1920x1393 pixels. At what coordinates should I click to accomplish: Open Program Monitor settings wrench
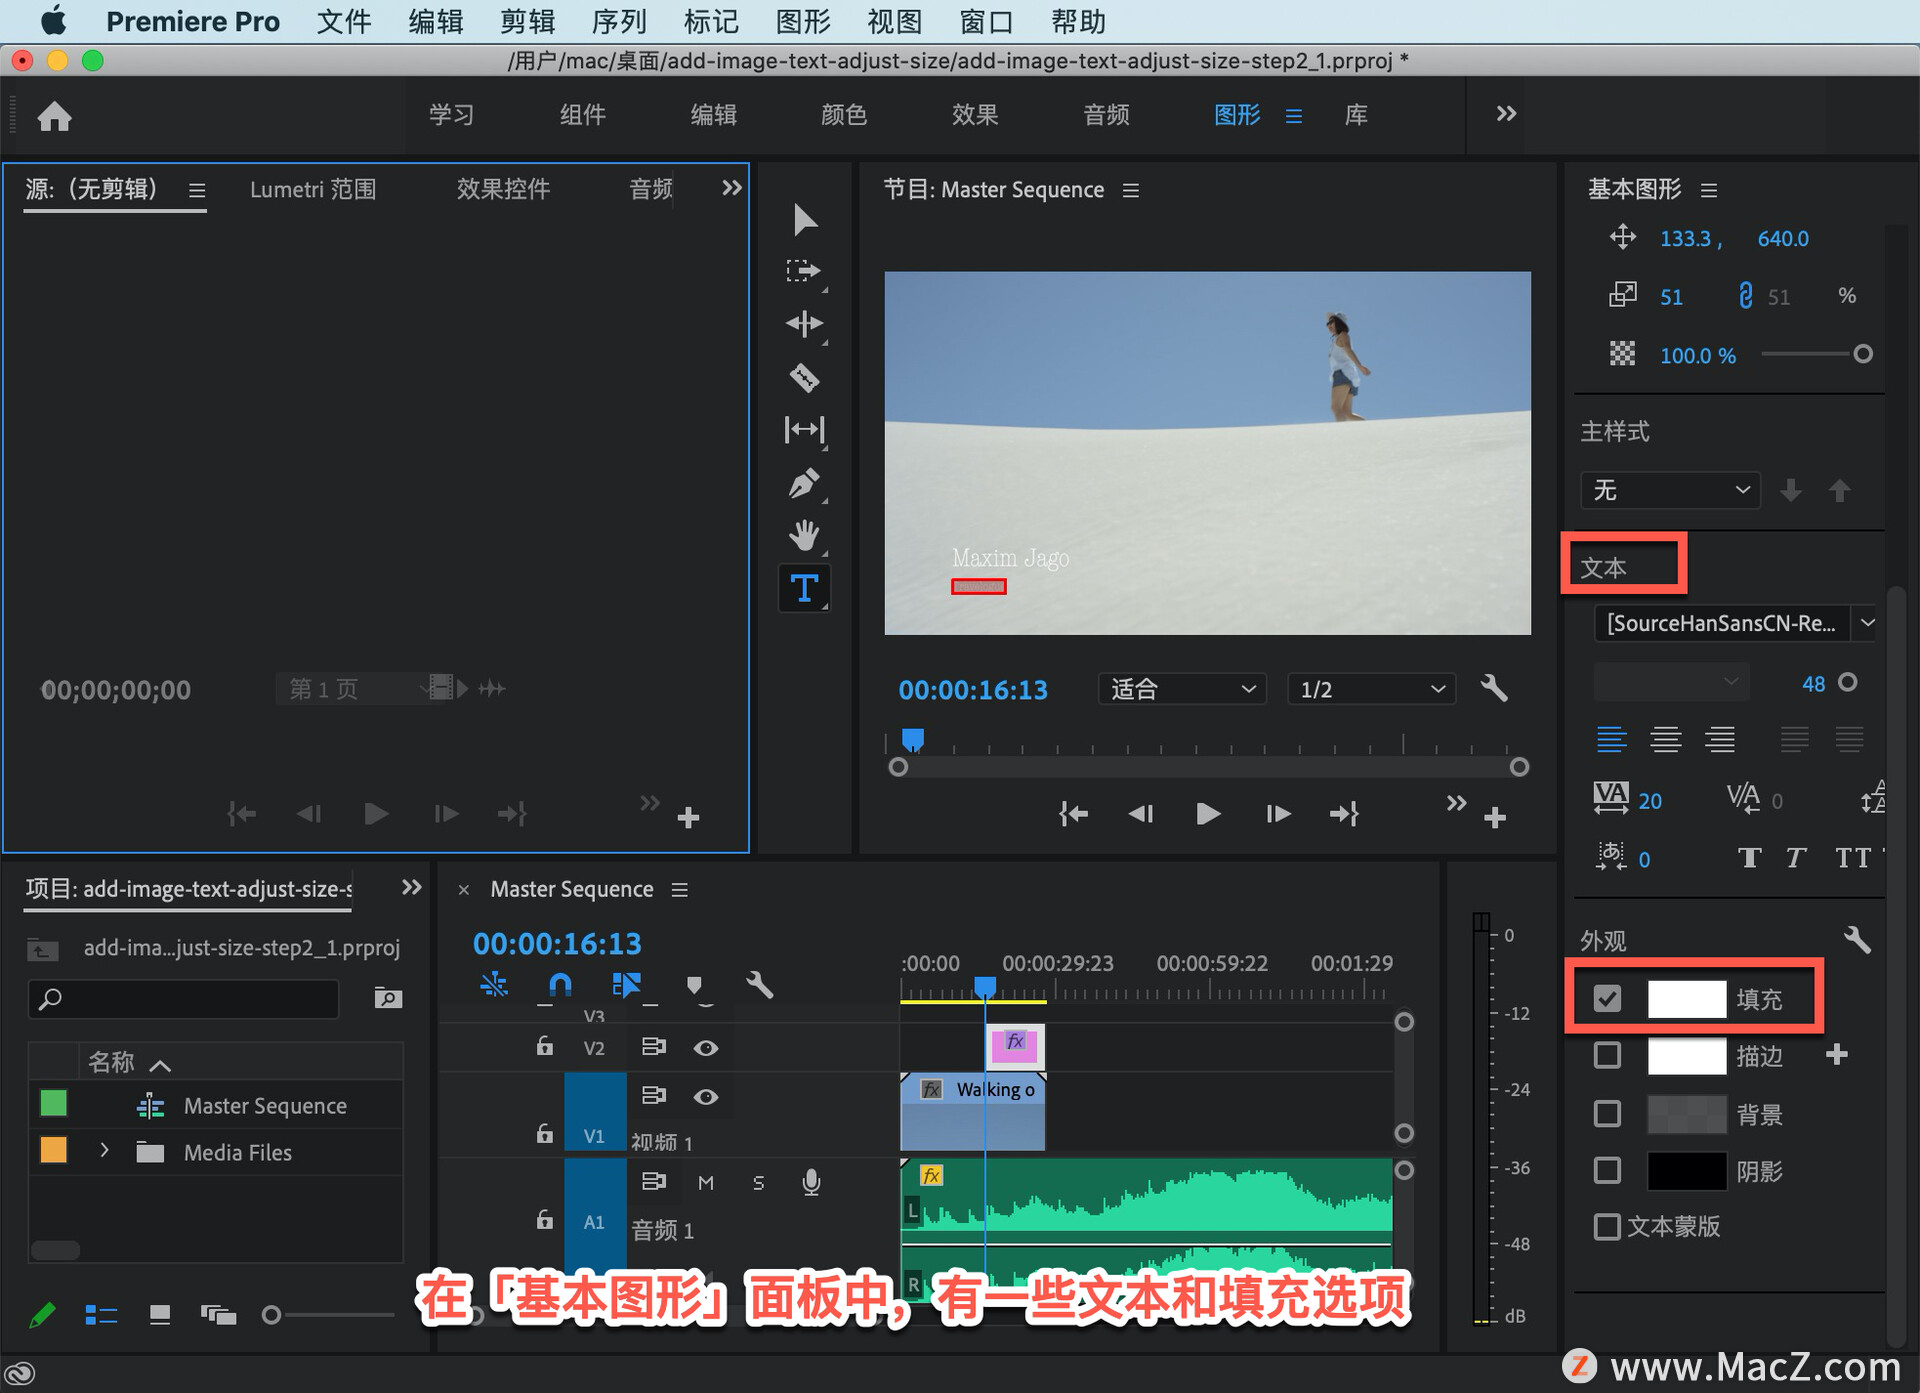(x=1494, y=688)
